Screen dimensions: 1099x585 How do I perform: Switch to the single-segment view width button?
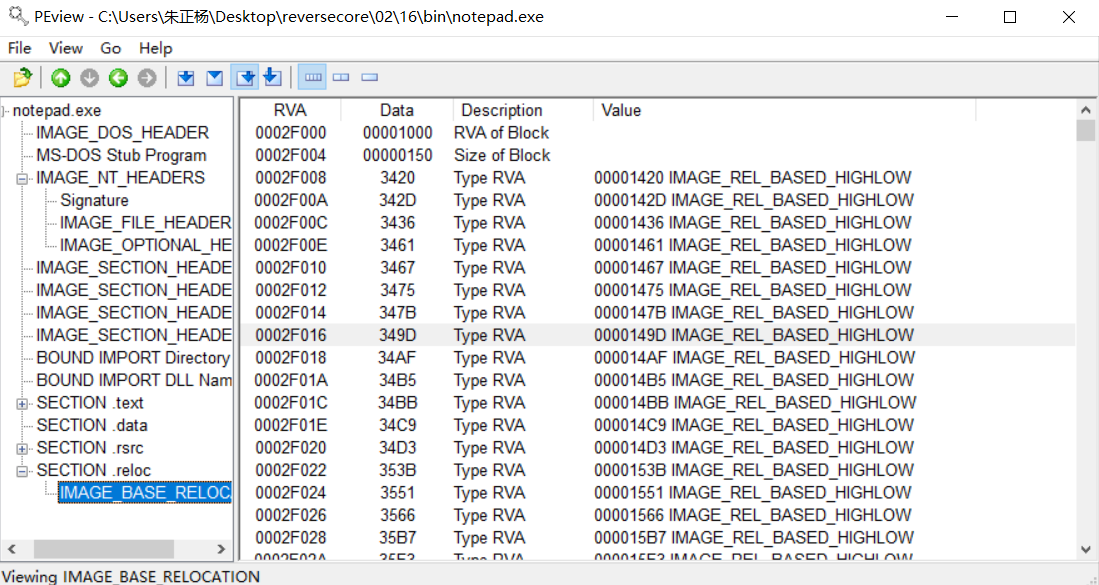369,78
